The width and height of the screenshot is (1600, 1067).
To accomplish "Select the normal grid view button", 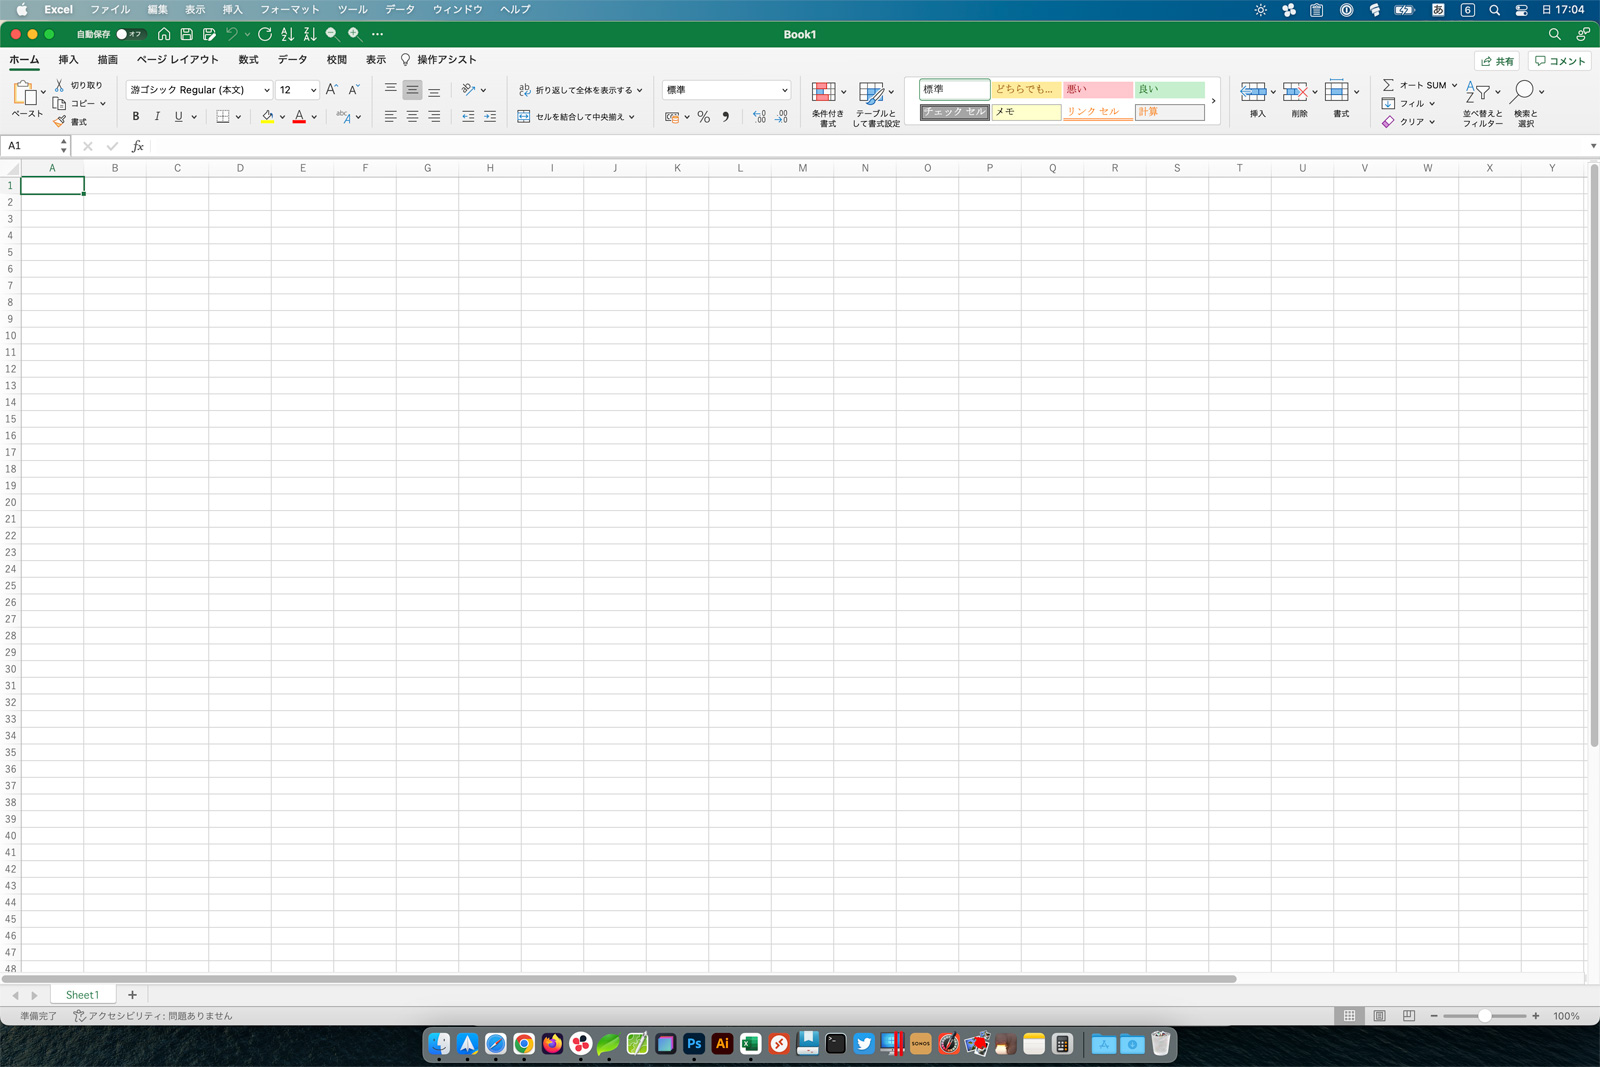I will click(x=1350, y=1016).
